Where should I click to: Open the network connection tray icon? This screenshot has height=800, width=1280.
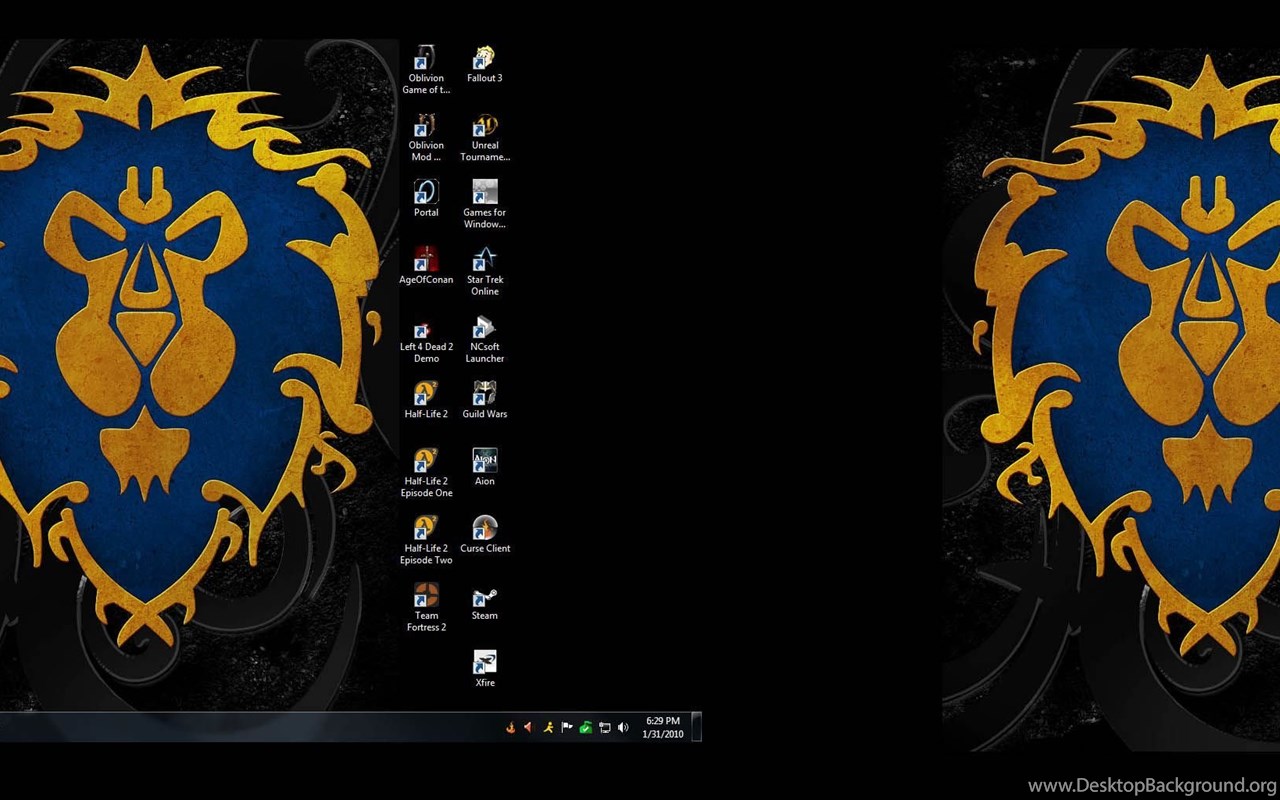pyautogui.click(x=605, y=728)
